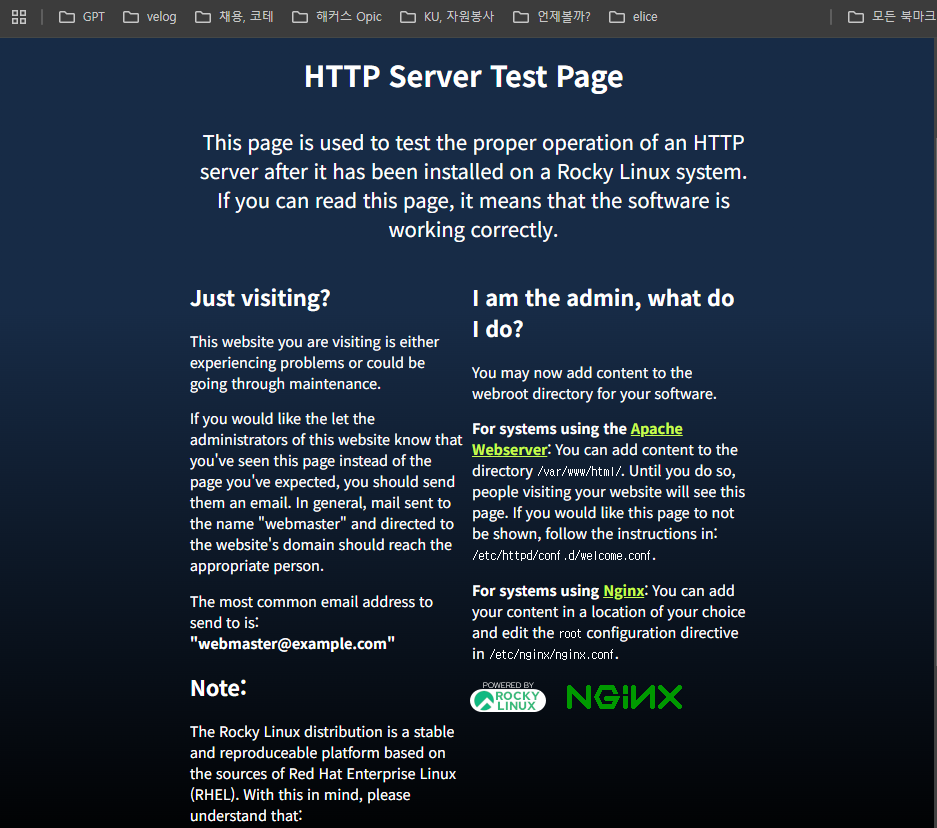Click the Note: heading
Screen dimensions: 937x828
[x=218, y=688]
